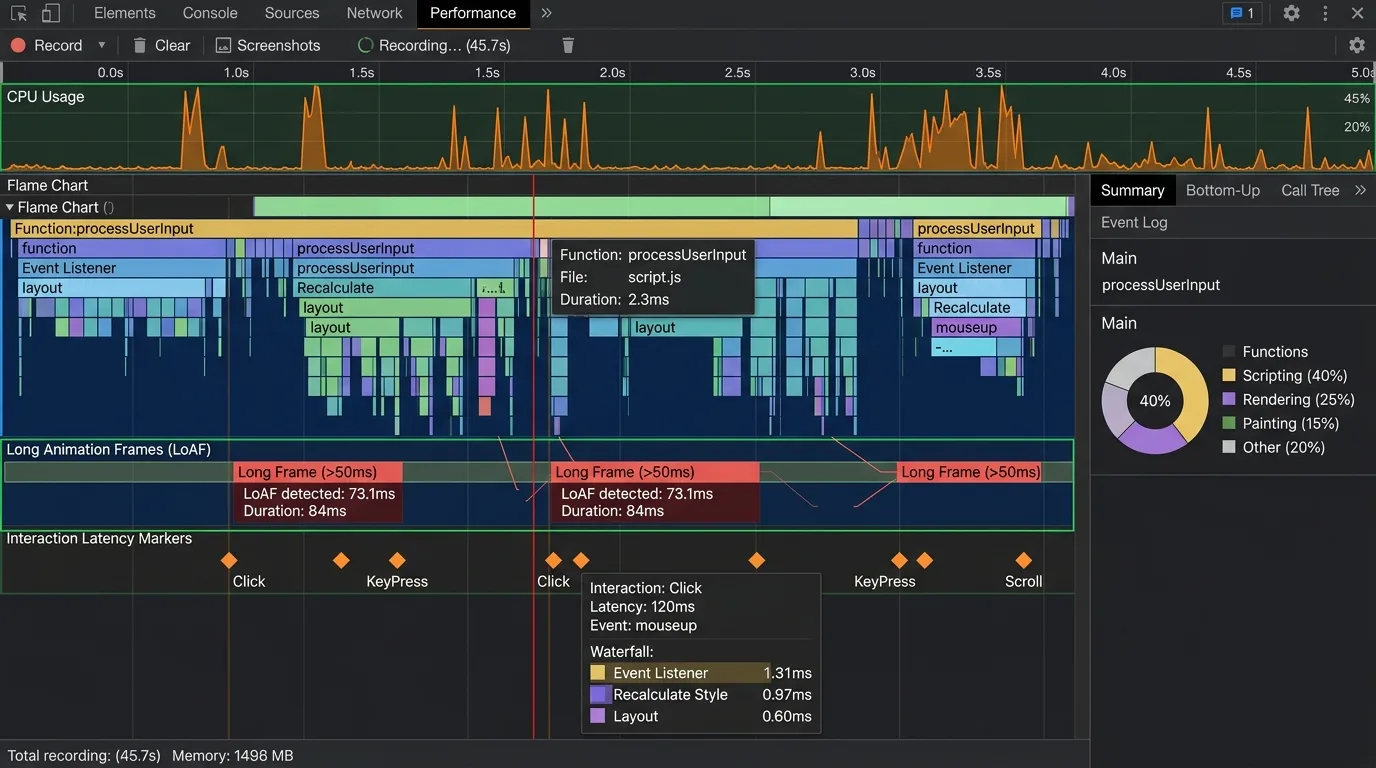1376x768 pixels.
Task: Open DevTools settings gear beside the kebab menu
Action: tap(1292, 13)
